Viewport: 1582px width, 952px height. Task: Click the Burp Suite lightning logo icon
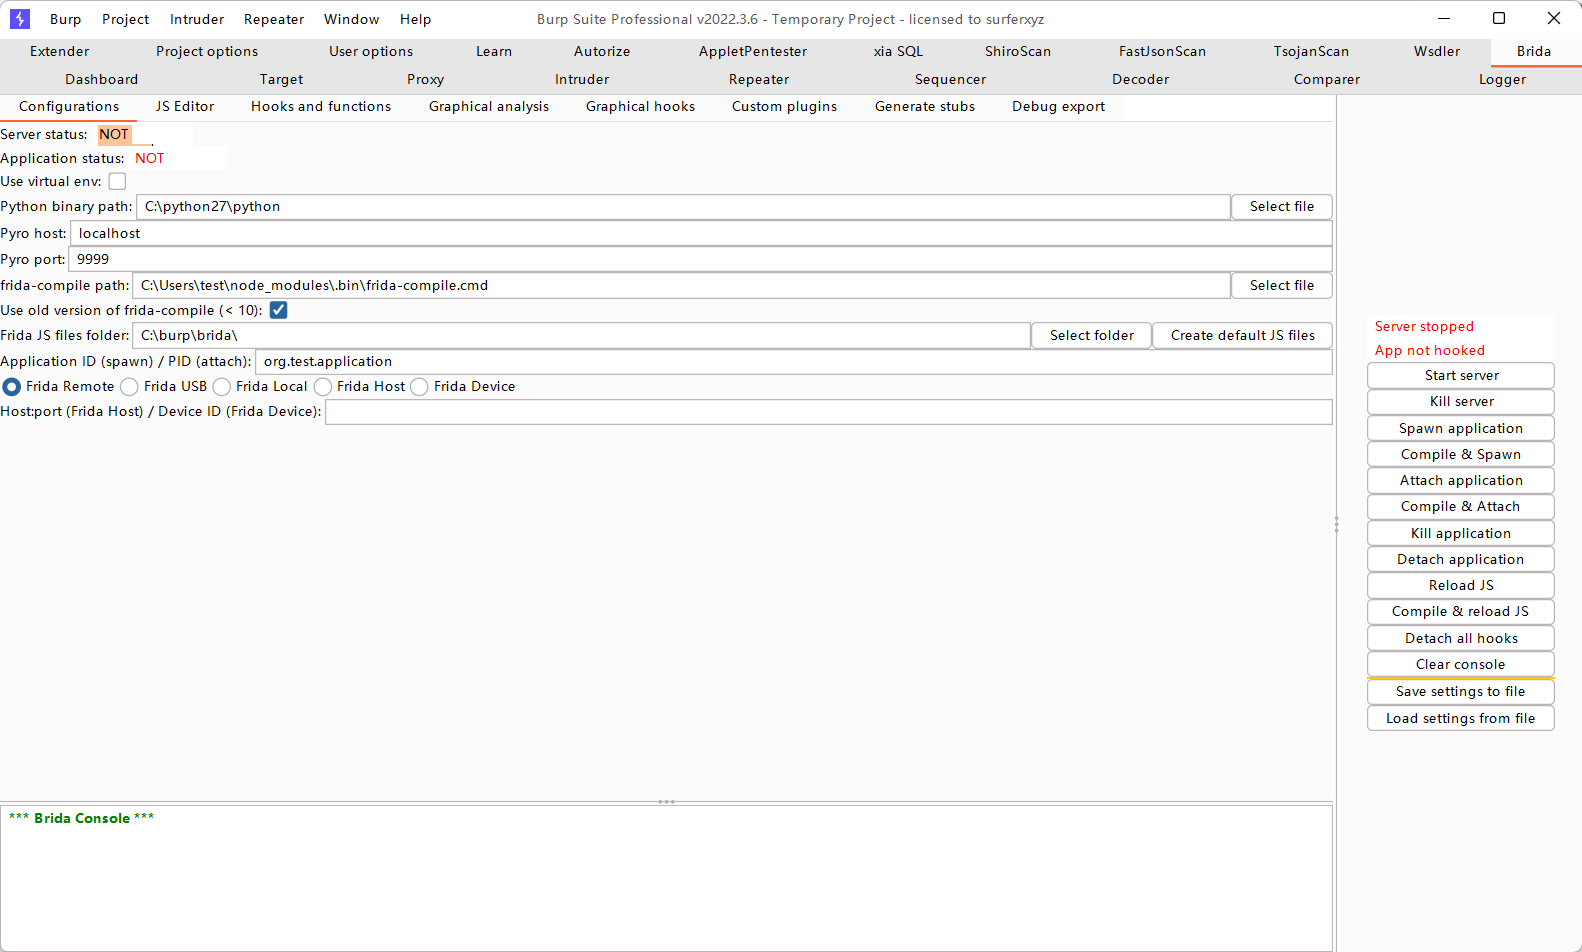(x=20, y=19)
